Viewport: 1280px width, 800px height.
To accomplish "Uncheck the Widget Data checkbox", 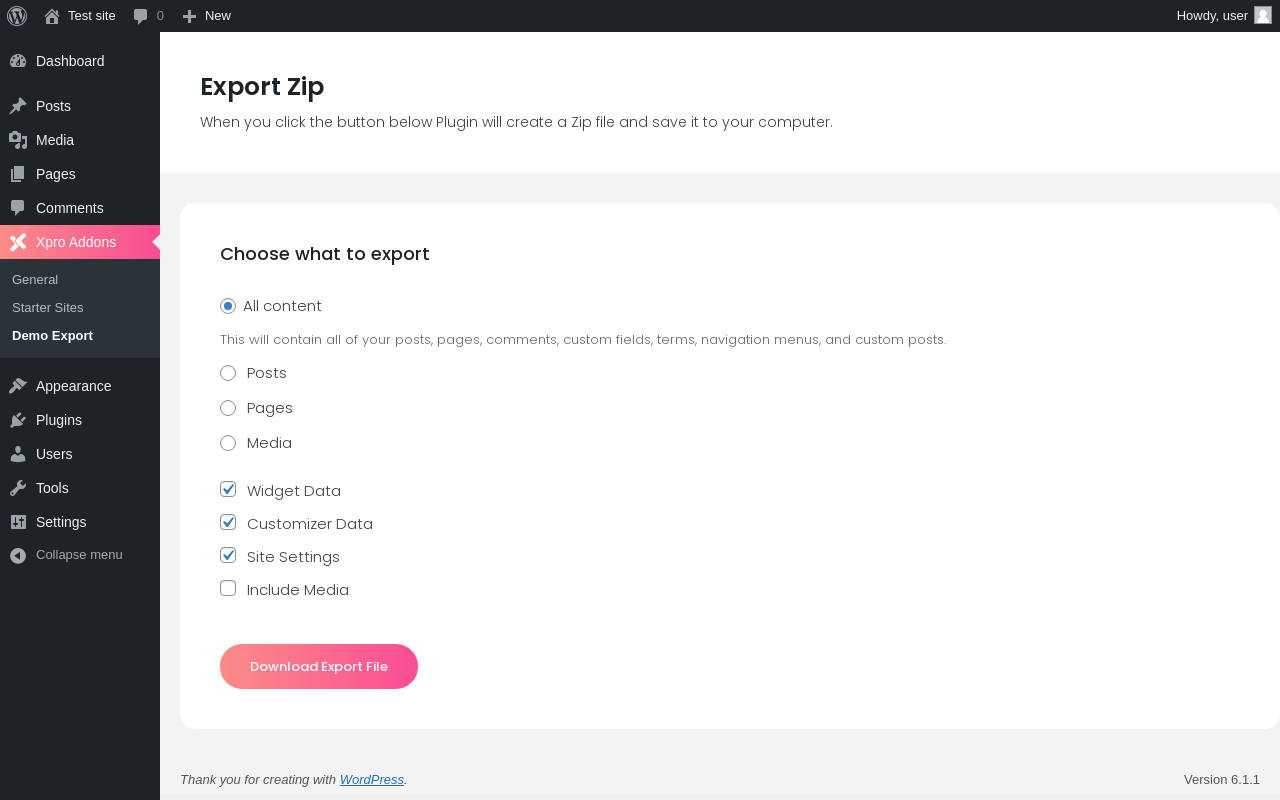I will (228, 489).
